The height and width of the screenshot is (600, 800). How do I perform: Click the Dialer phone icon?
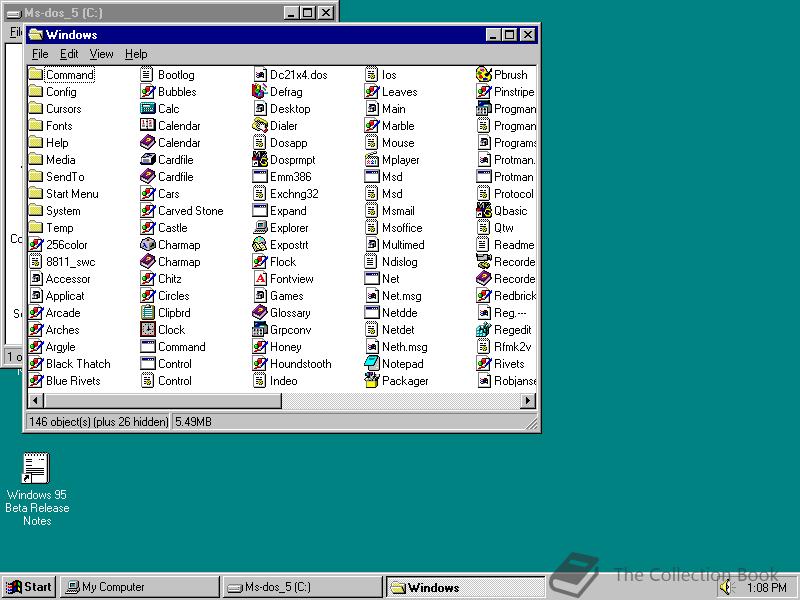coord(259,126)
